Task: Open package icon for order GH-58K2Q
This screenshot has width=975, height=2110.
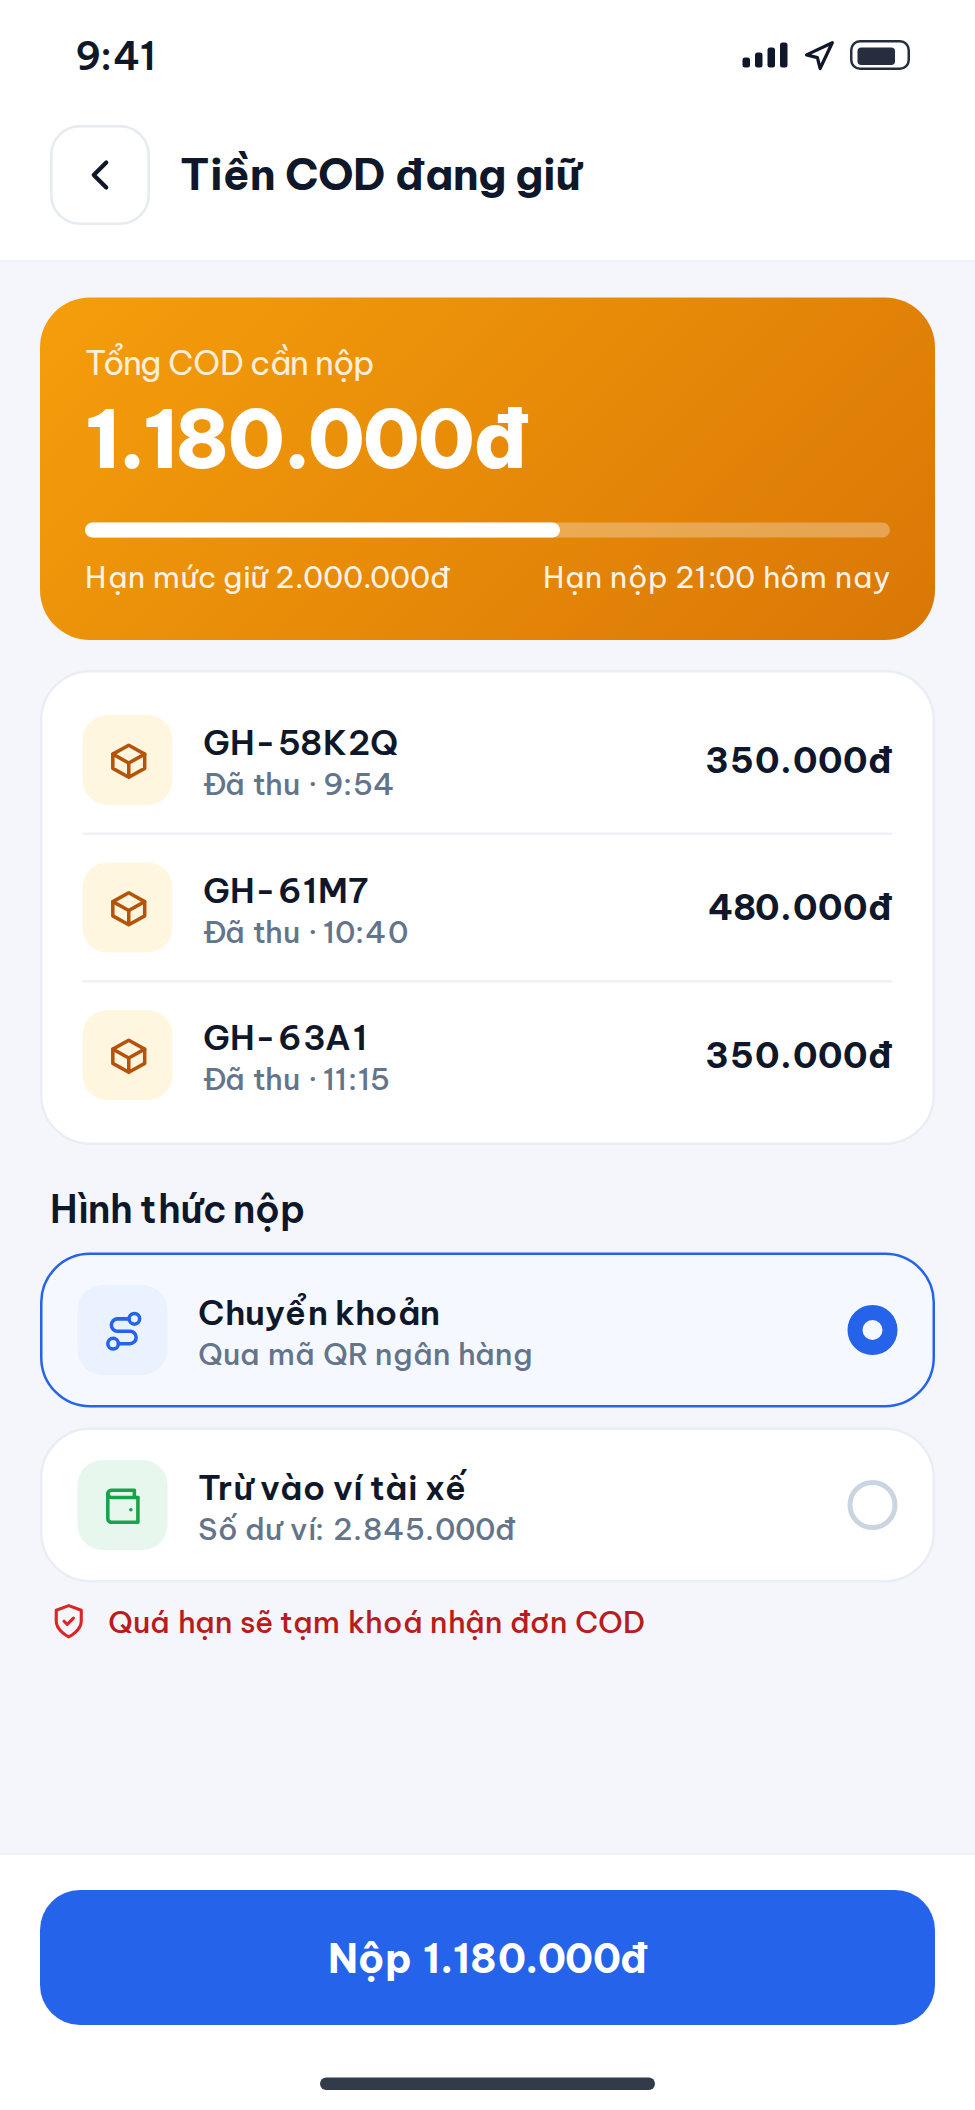Action: point(128,760)
